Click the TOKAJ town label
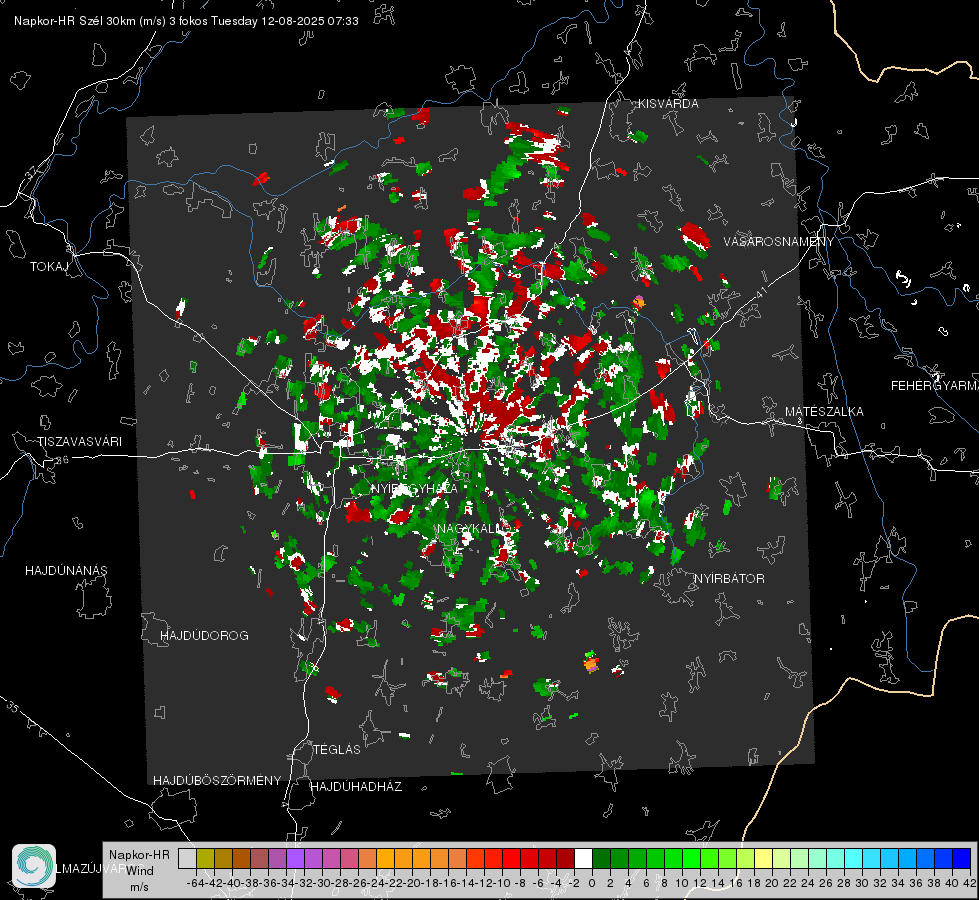This screenshot has width=979, height=900. point(49,267)
